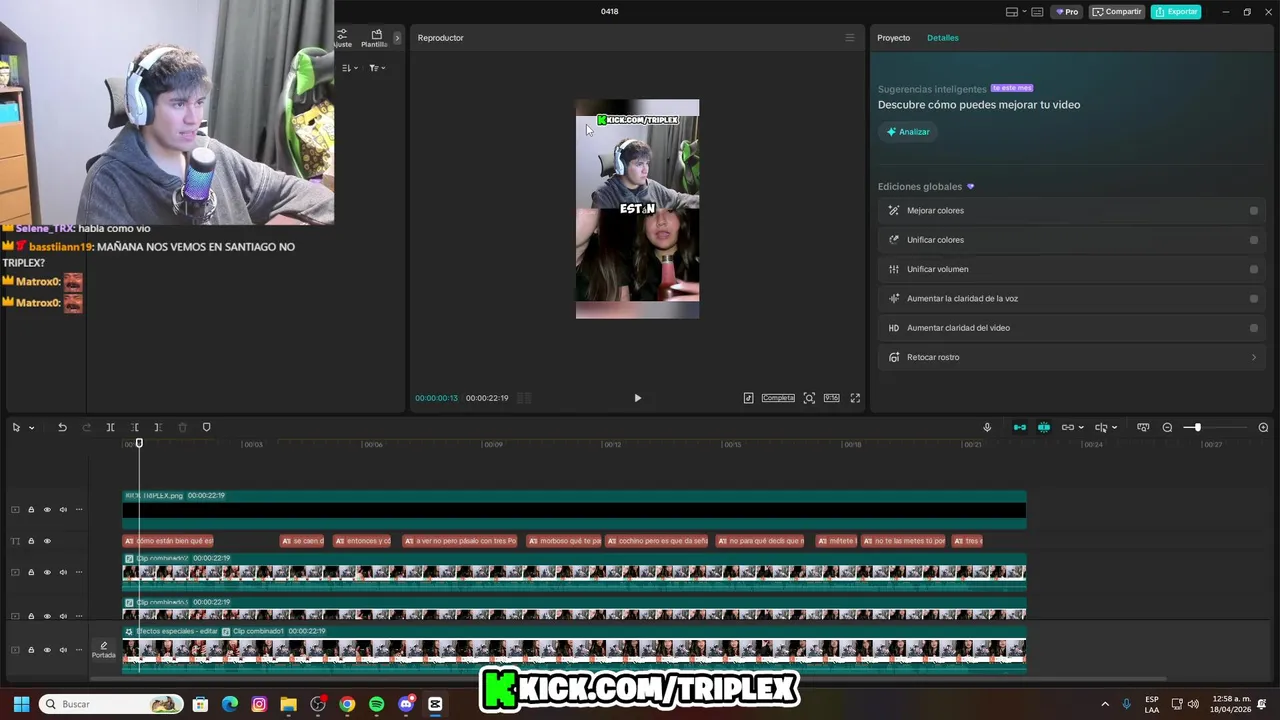Hide the KICK TRIPLEX.png track with eye icon

[47, 510]
